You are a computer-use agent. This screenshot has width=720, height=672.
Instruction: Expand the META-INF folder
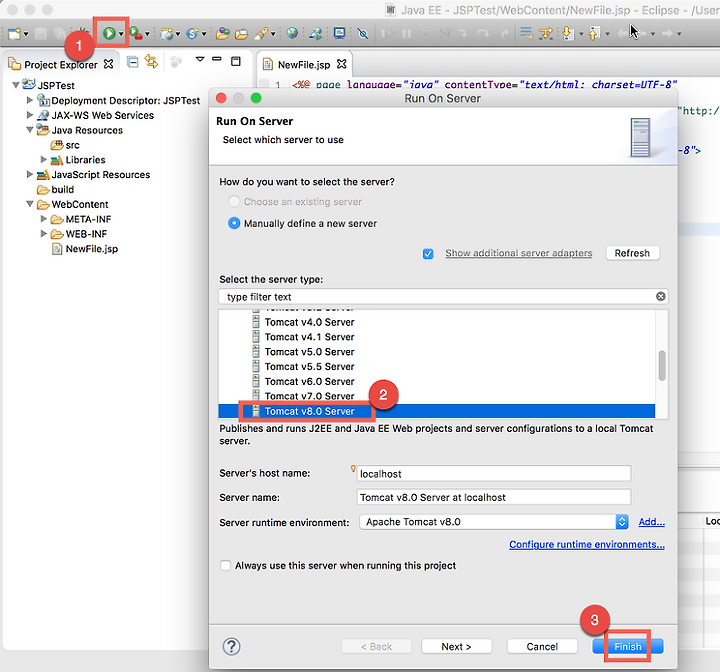tap(44, 219)
